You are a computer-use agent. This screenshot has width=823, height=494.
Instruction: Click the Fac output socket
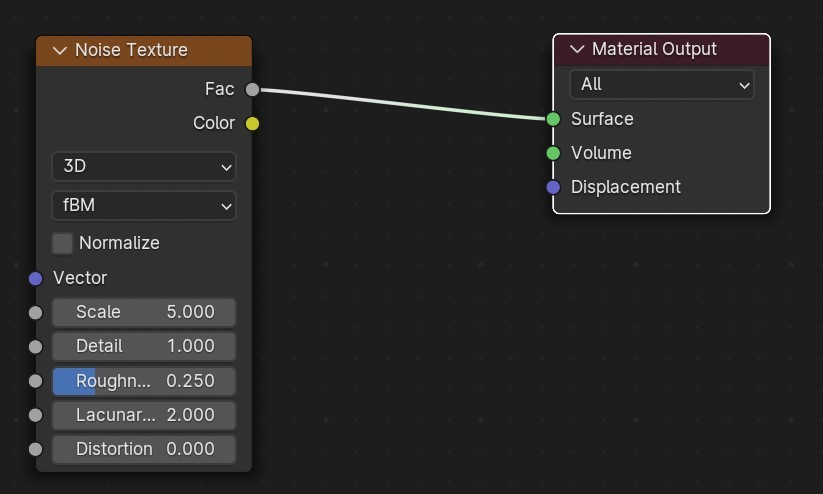point(252,90)
